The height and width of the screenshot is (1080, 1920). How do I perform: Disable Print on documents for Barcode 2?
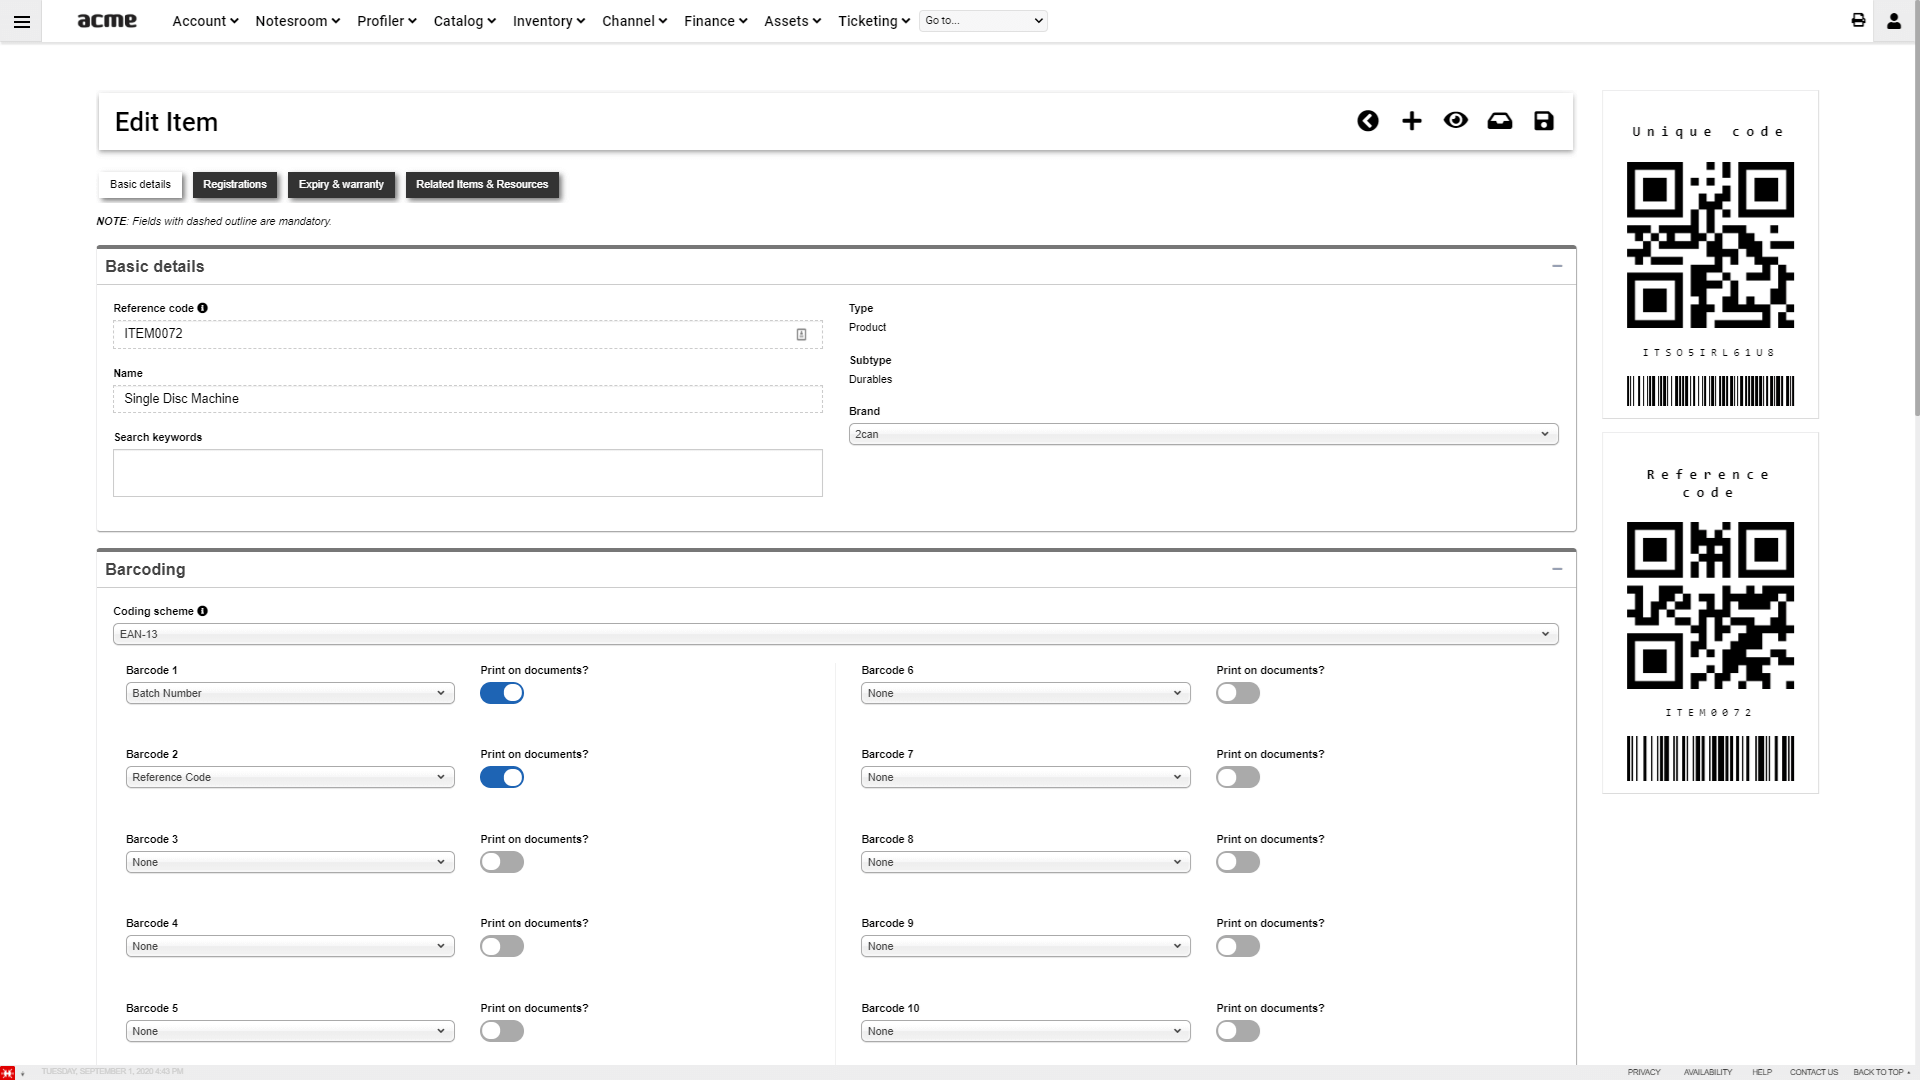[502, 777]
